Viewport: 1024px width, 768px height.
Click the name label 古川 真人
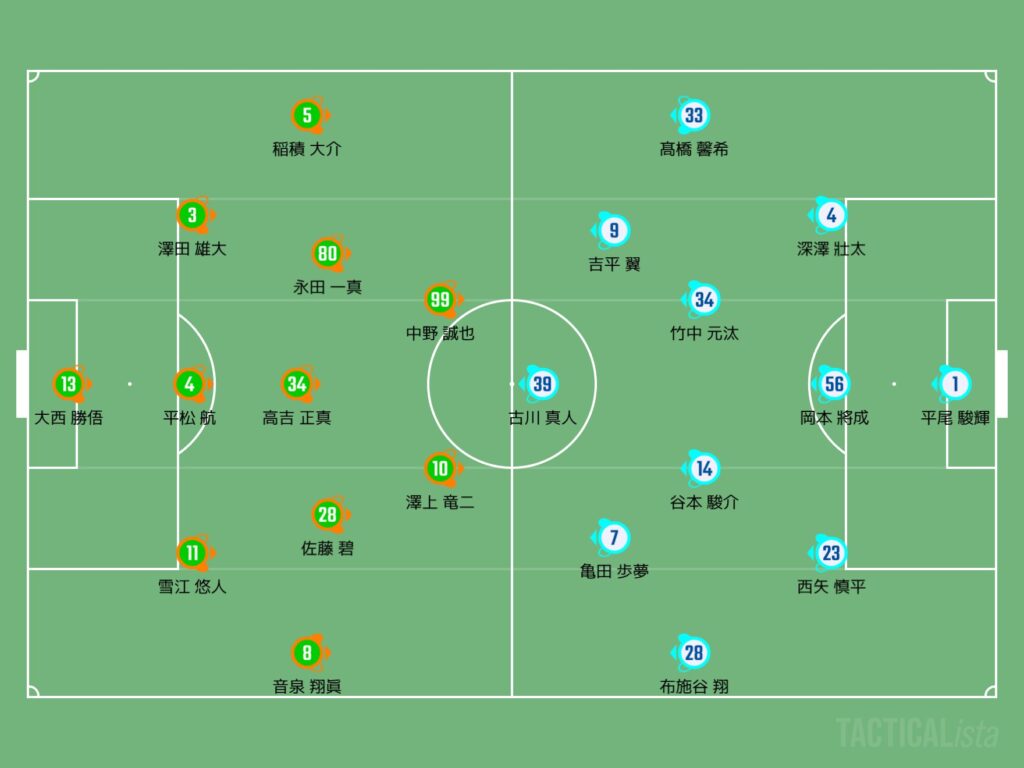tap(543, 418)
